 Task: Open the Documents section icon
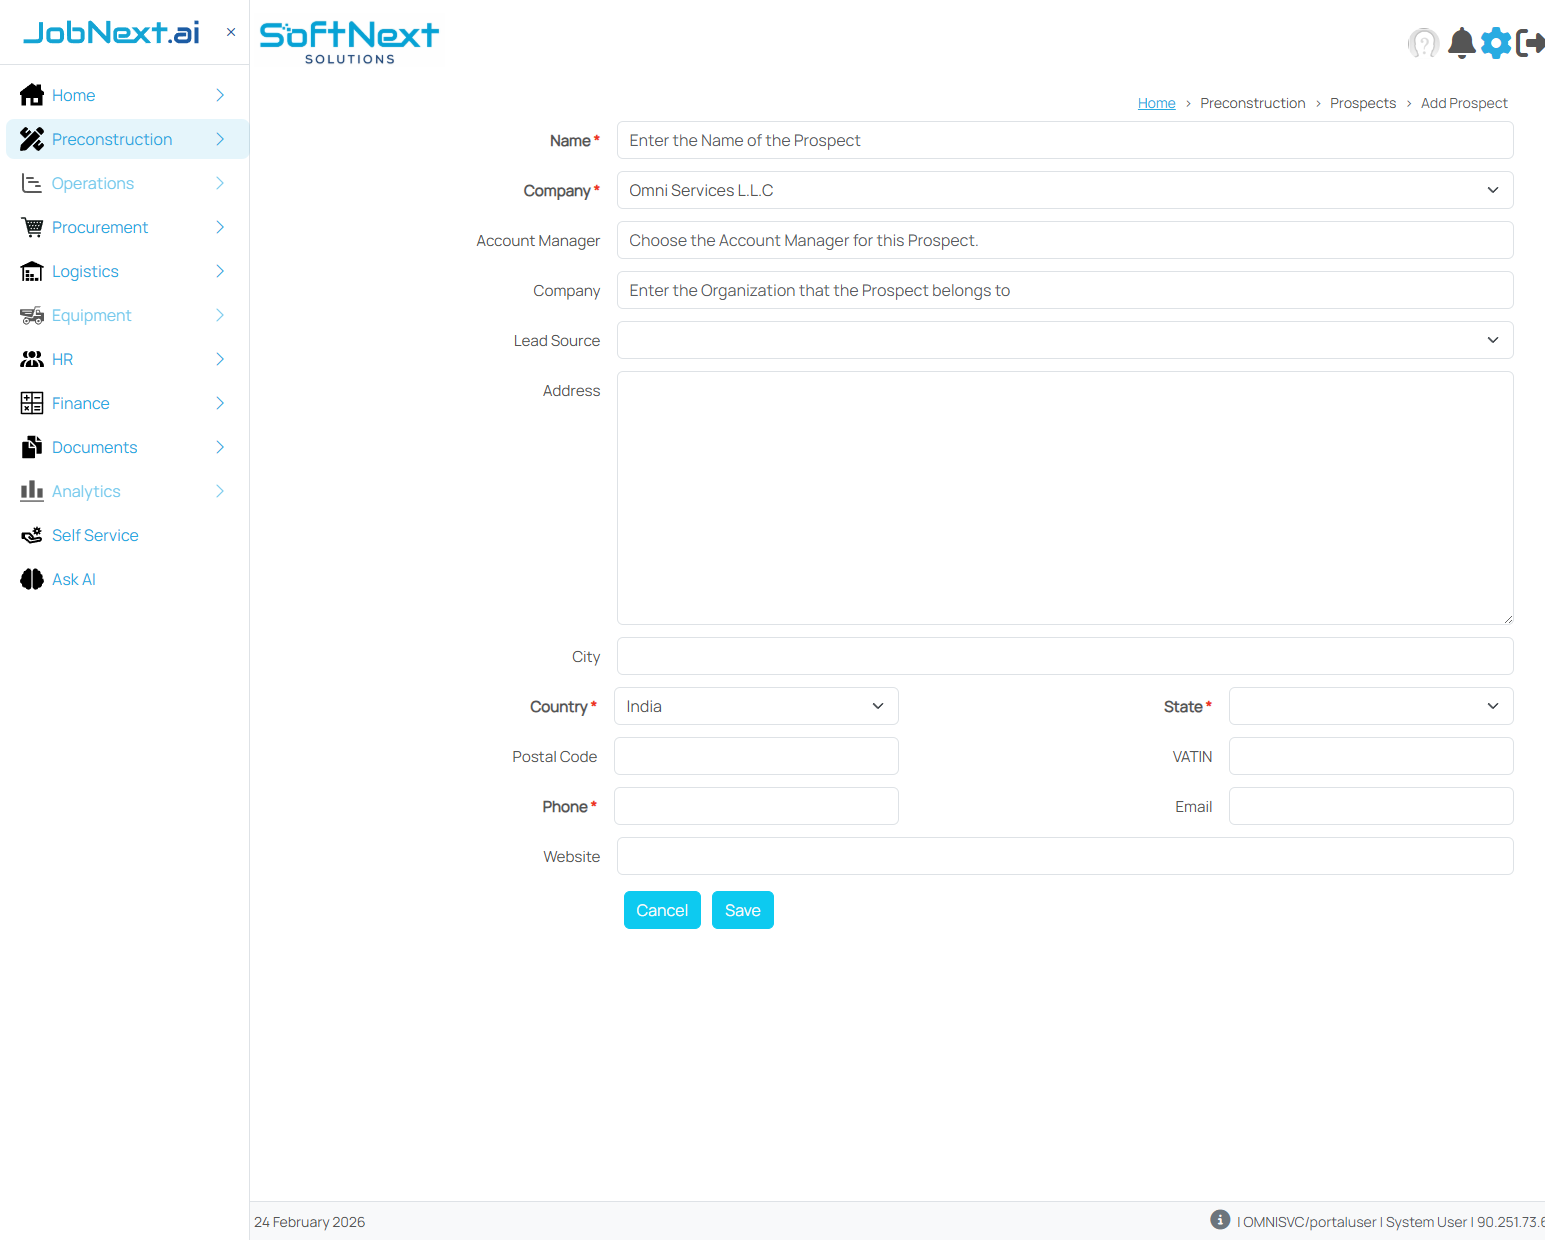(x=31, y=447)
